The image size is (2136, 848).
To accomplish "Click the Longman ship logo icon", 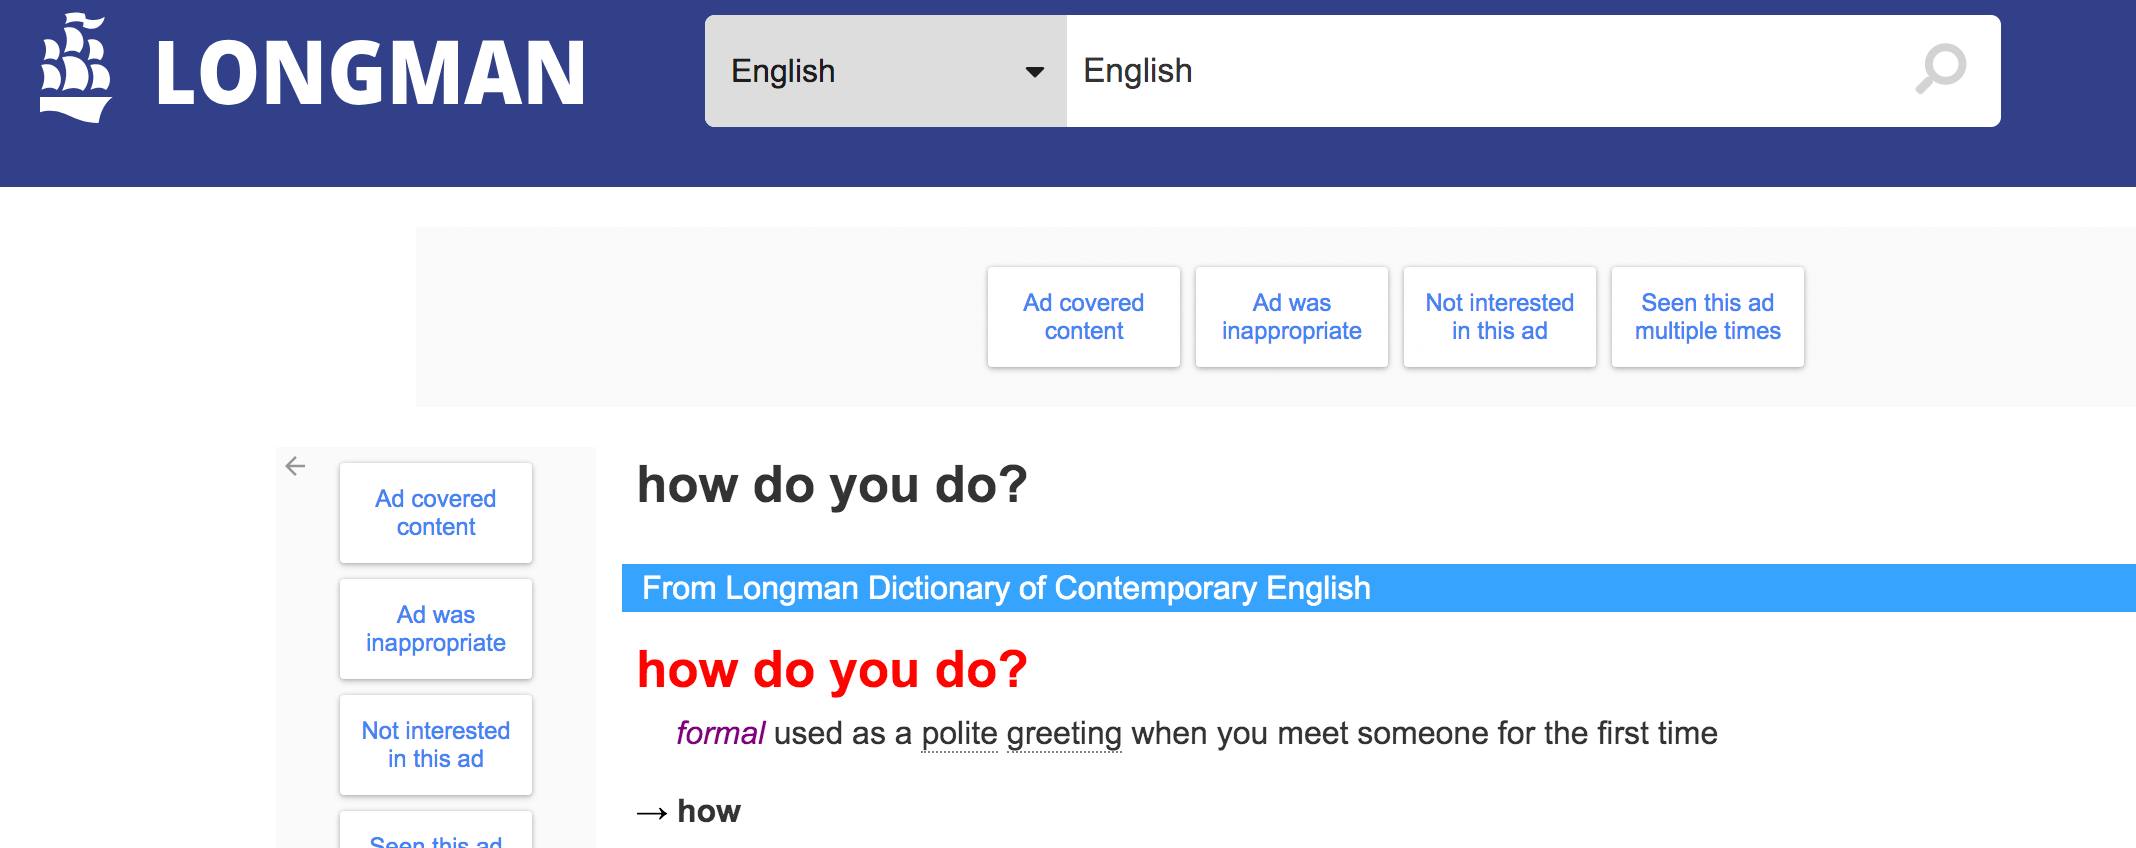I will 75,69.
